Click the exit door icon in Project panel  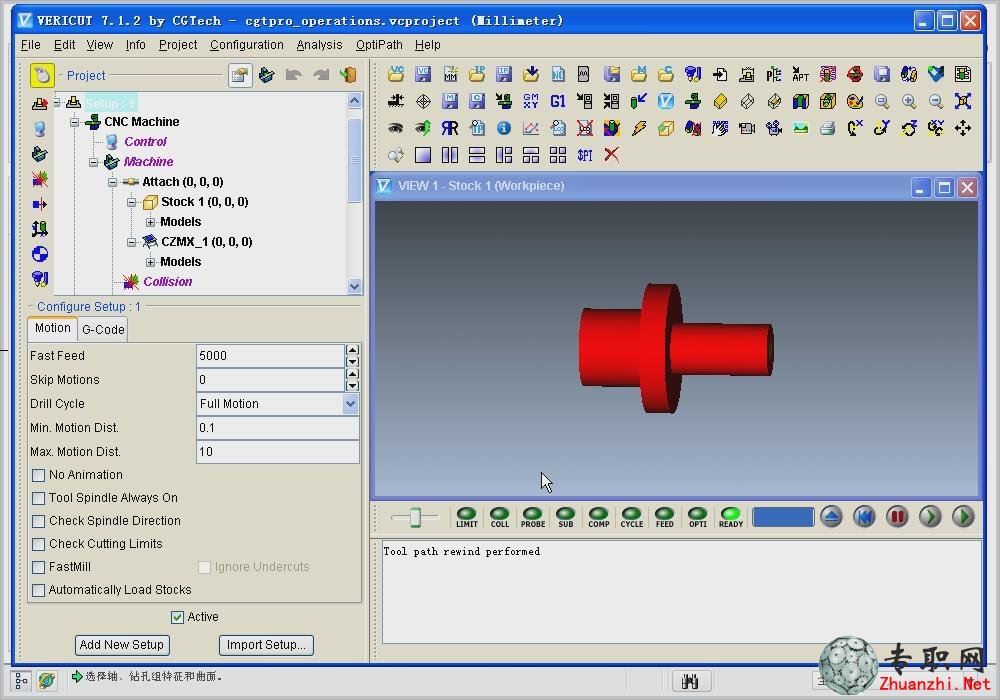point(348,75)
